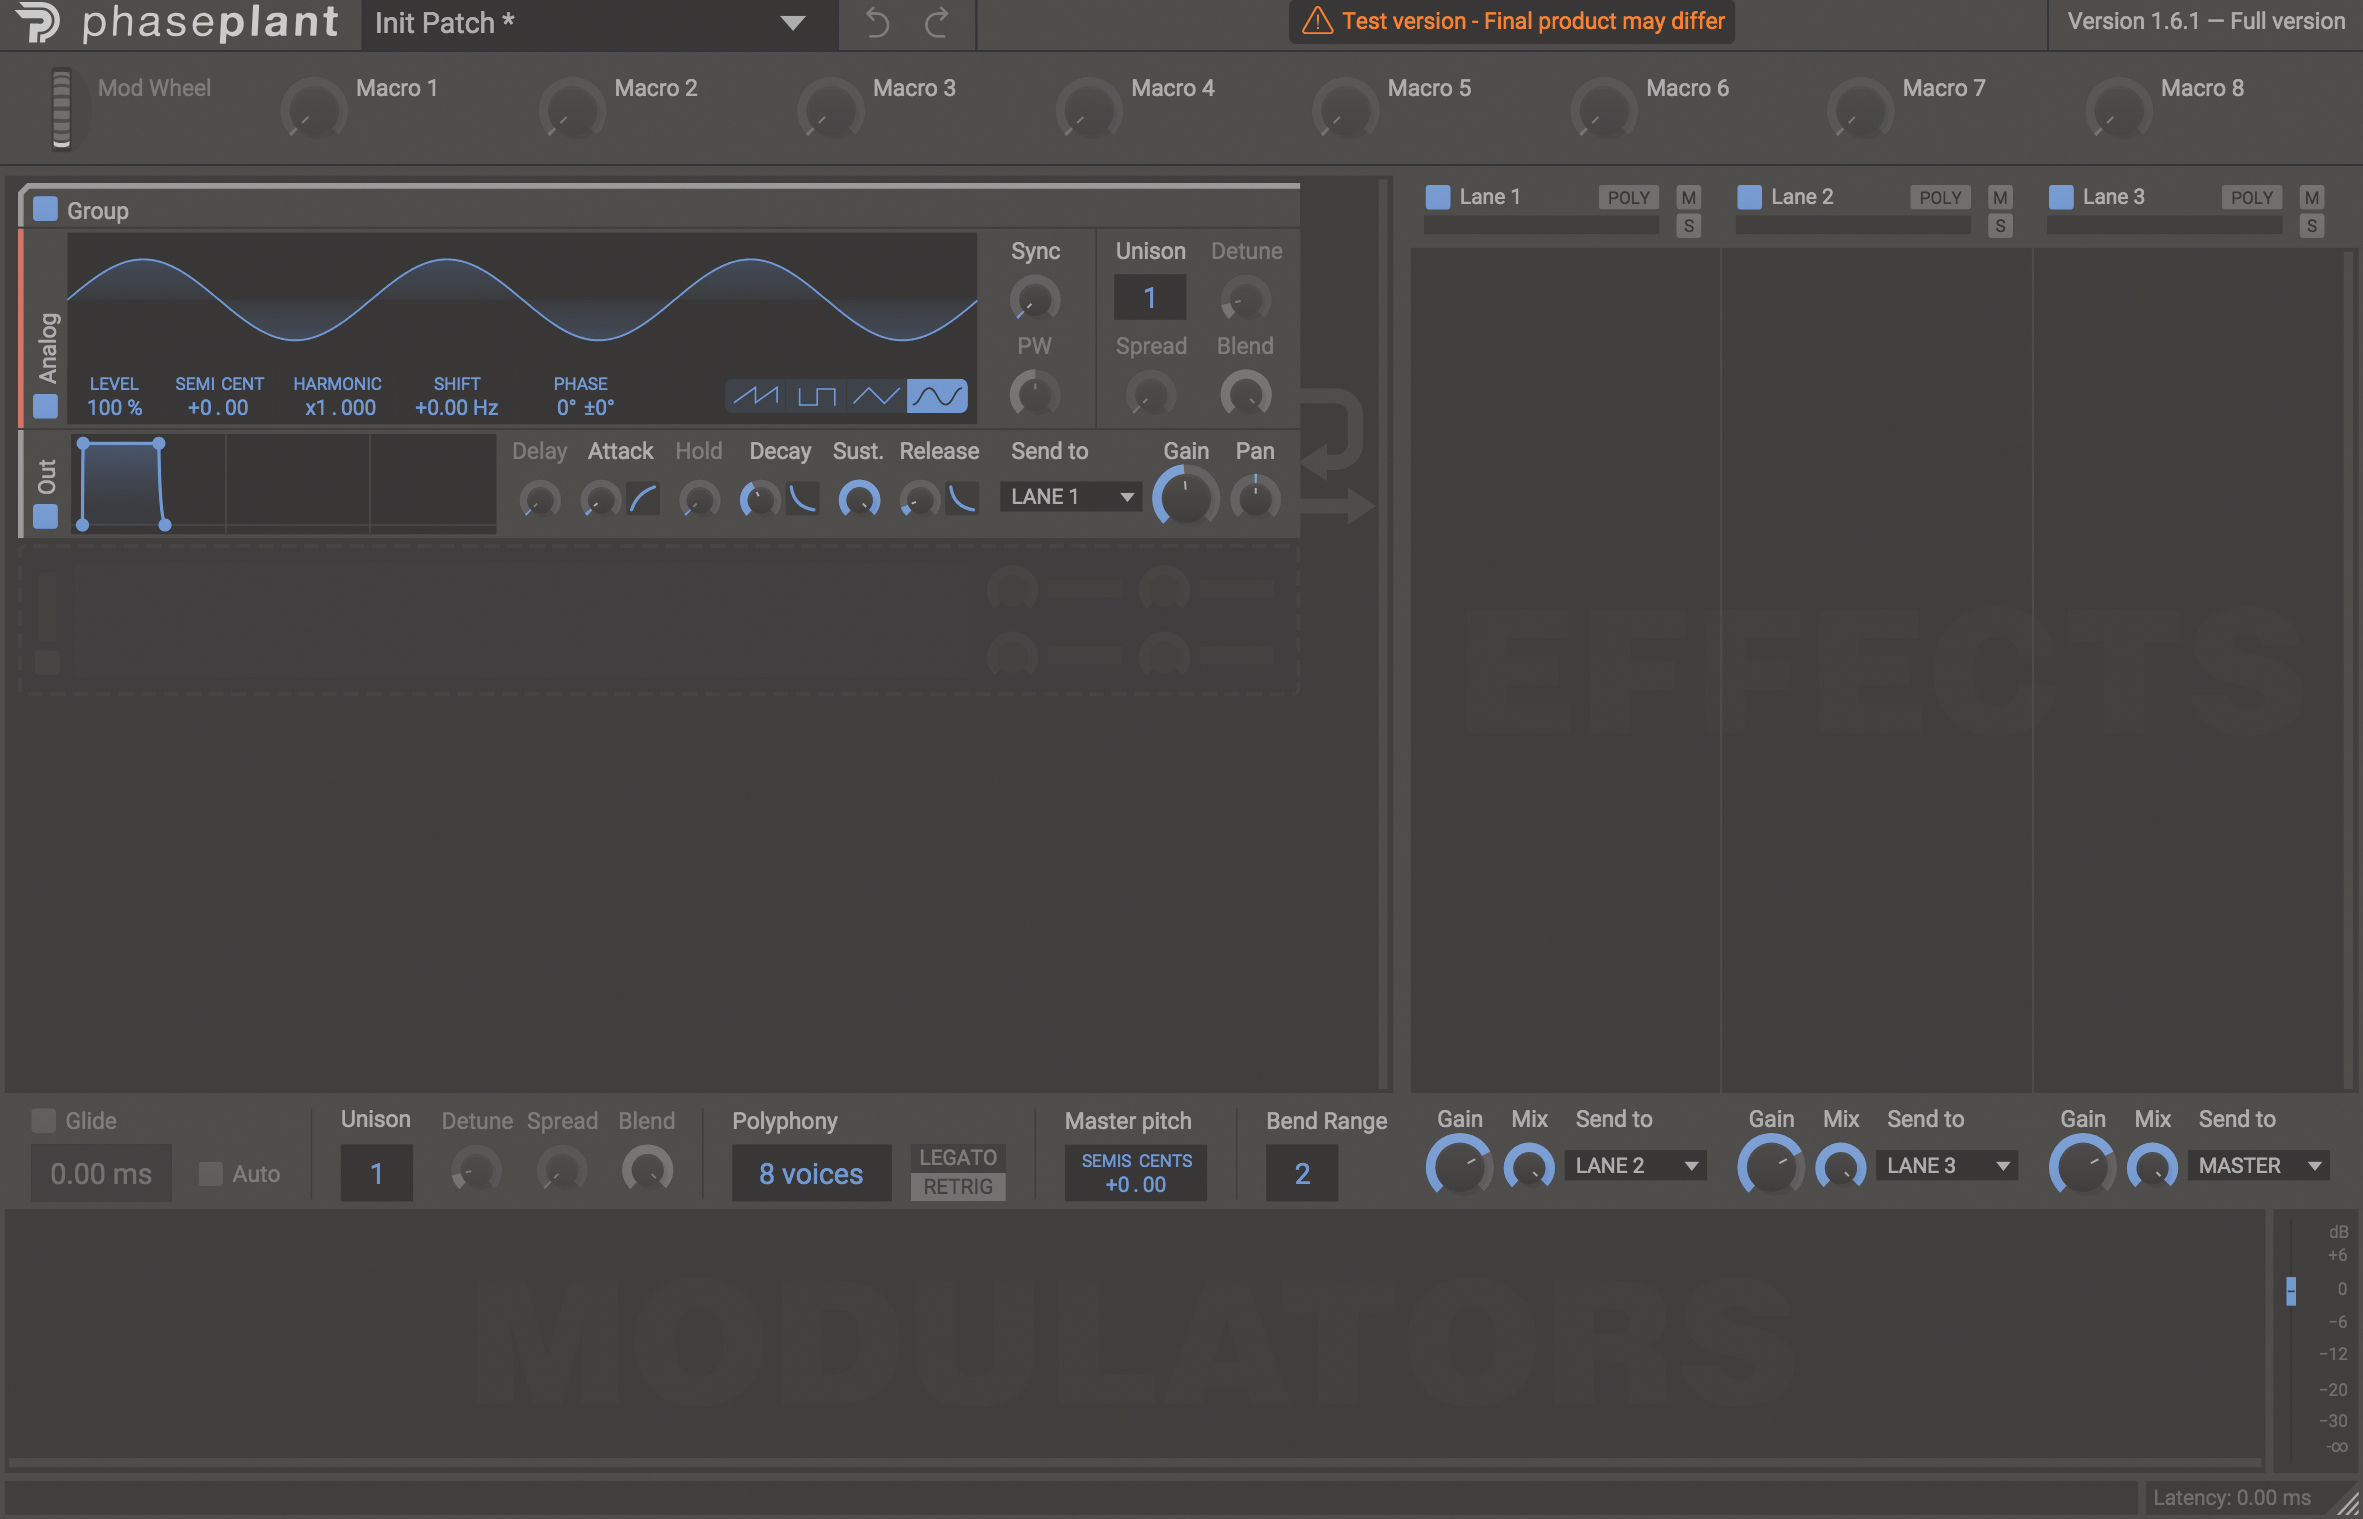Toggle the Group enable checkbox
This screenshot has width=2363, height=1519.
click(45, 209)
